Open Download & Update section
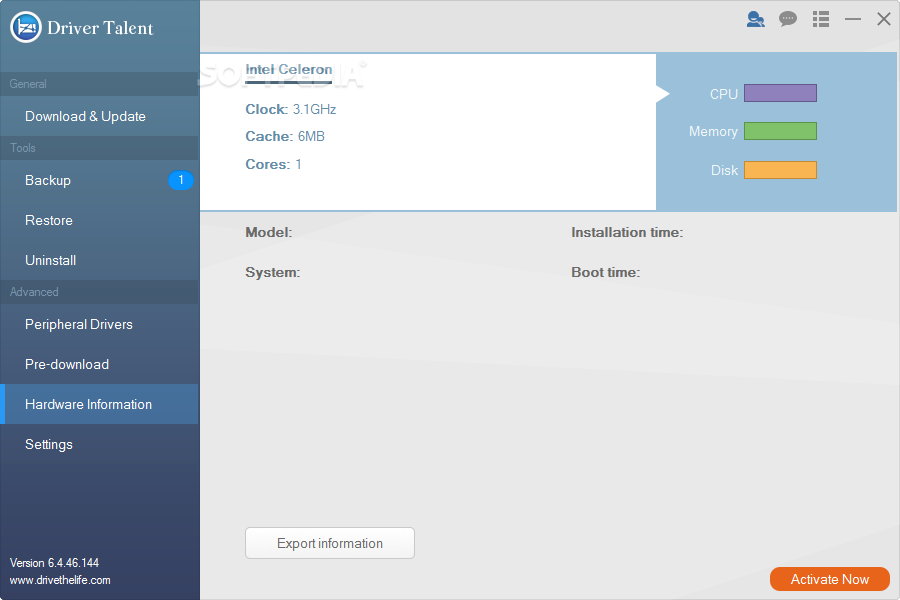 (x=100, y=116)
